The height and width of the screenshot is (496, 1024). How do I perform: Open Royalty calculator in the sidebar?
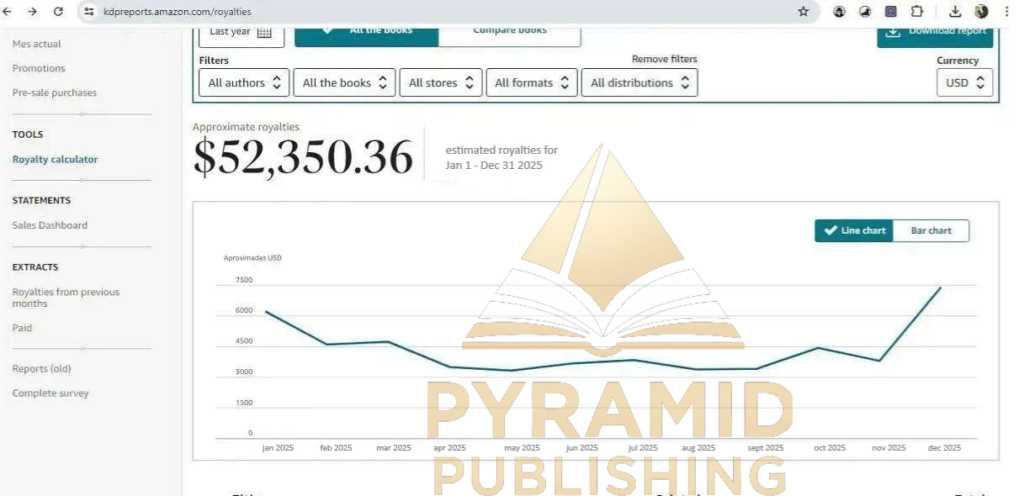pyautogui.click(x=55, y=159)
